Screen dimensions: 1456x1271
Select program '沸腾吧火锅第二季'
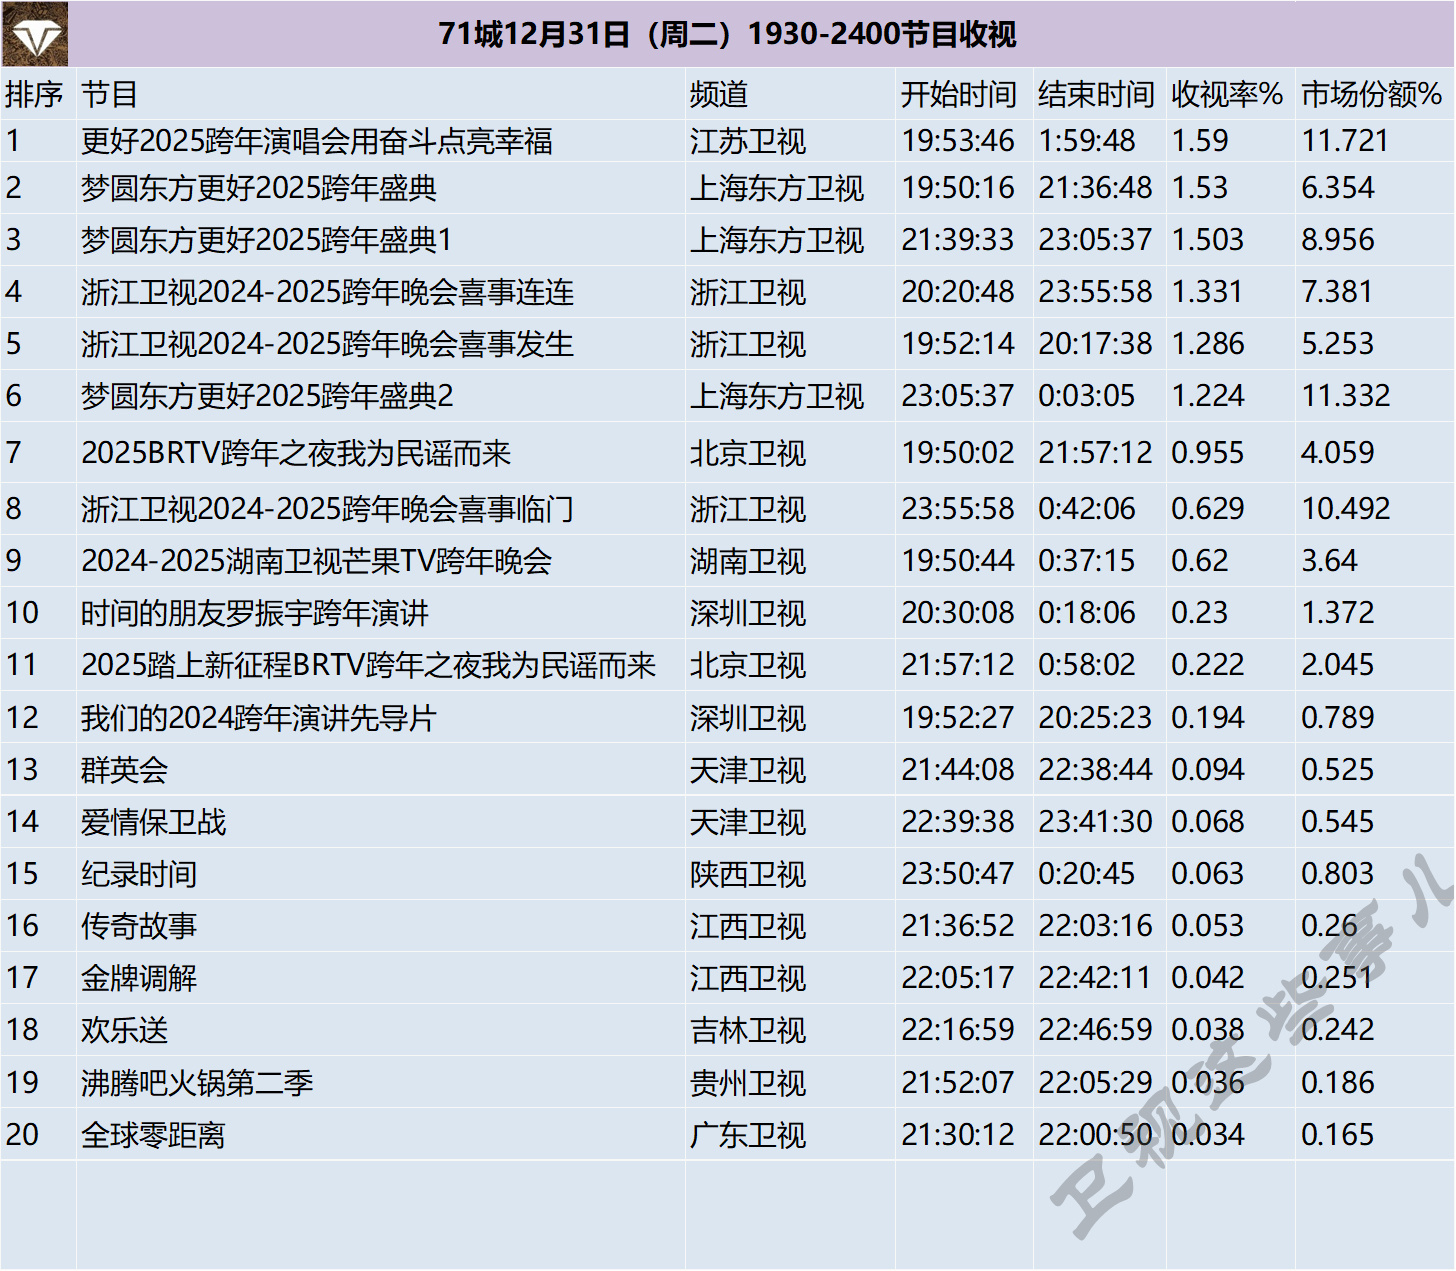(x=197, y=1083)
